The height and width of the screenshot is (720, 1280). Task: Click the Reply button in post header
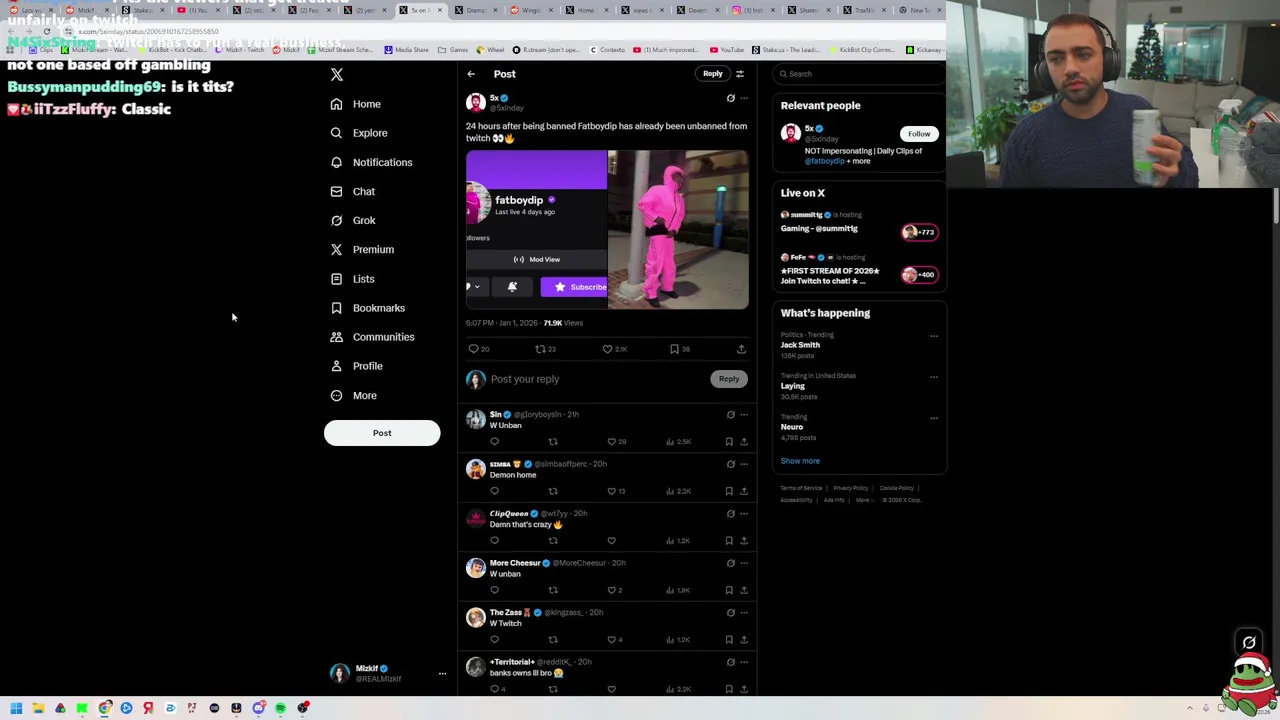[712, 74]
